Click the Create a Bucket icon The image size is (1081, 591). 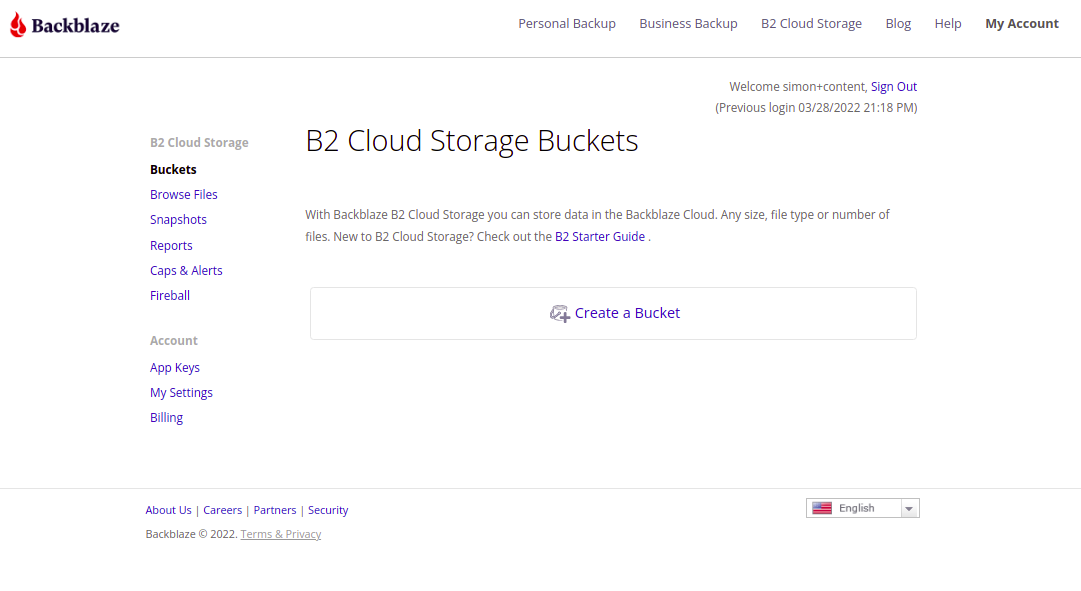560,314
